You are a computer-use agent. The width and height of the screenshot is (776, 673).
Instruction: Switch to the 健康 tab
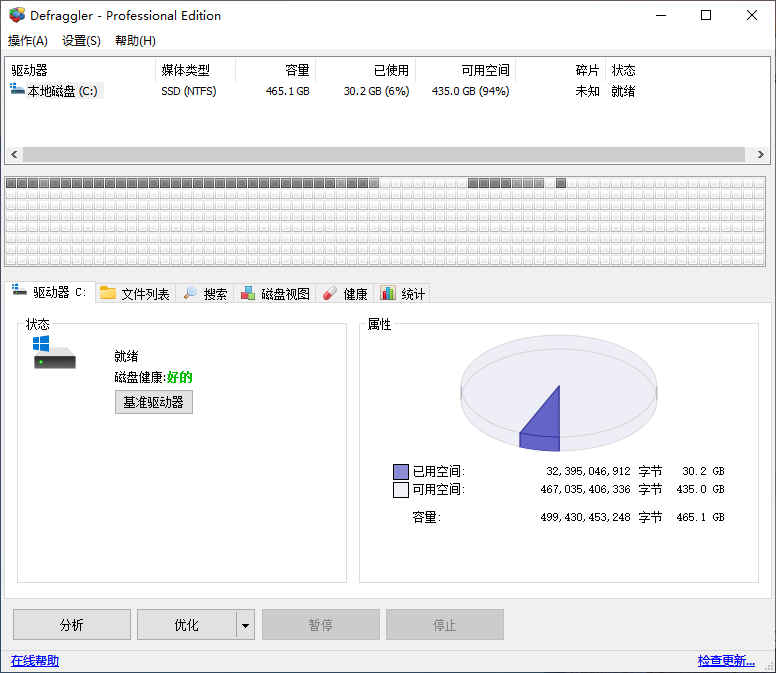tap(344, 293)
